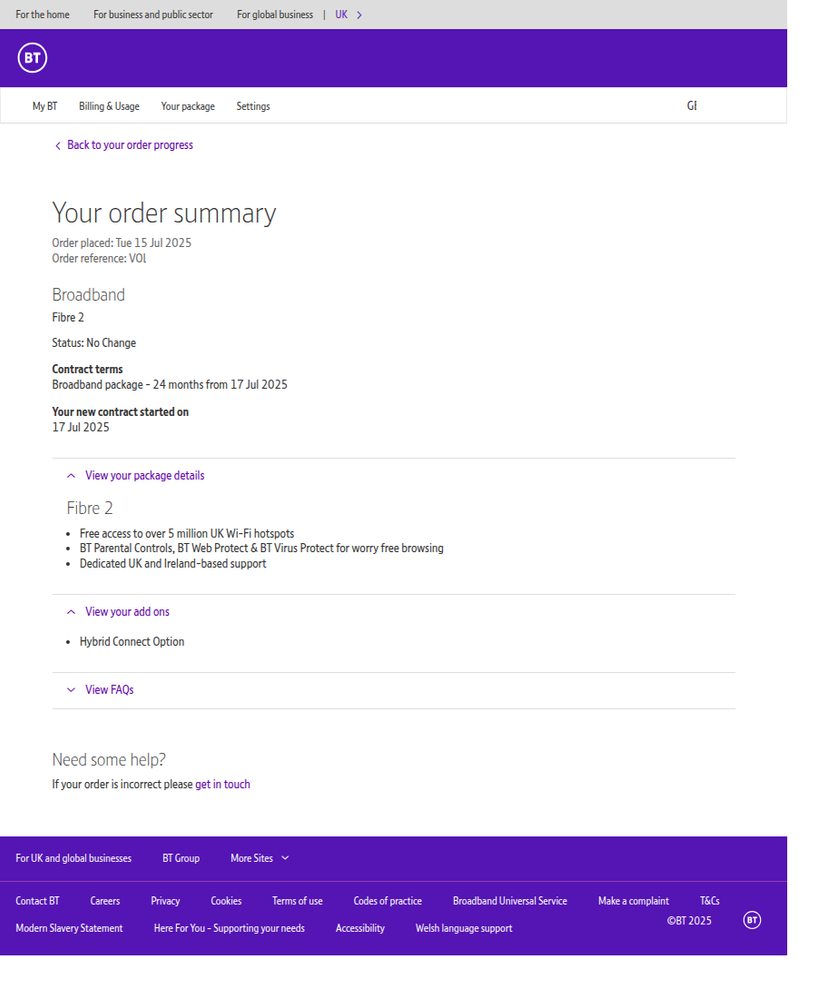The width and height of the screenshot is (817, 999).
Task: Collapse the View your add ons section
Action: pyautogui.click(x=127, y=612)
